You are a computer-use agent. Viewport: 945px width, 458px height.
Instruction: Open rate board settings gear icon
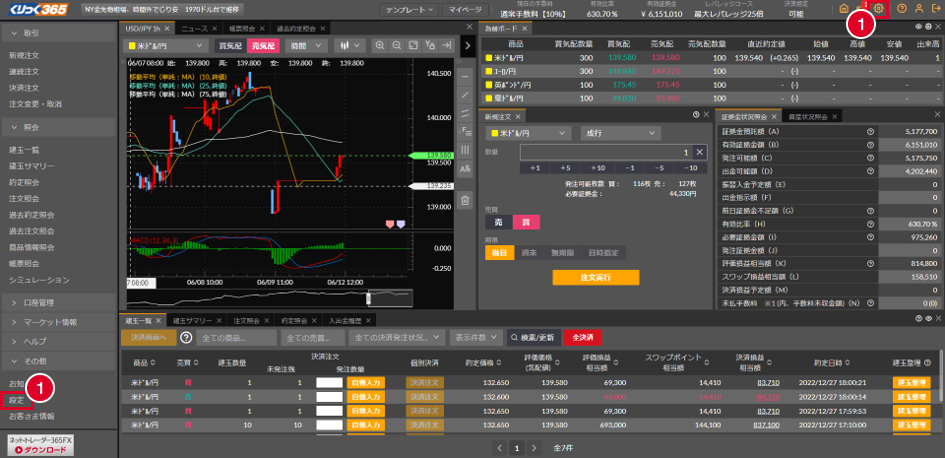[928, 27]
